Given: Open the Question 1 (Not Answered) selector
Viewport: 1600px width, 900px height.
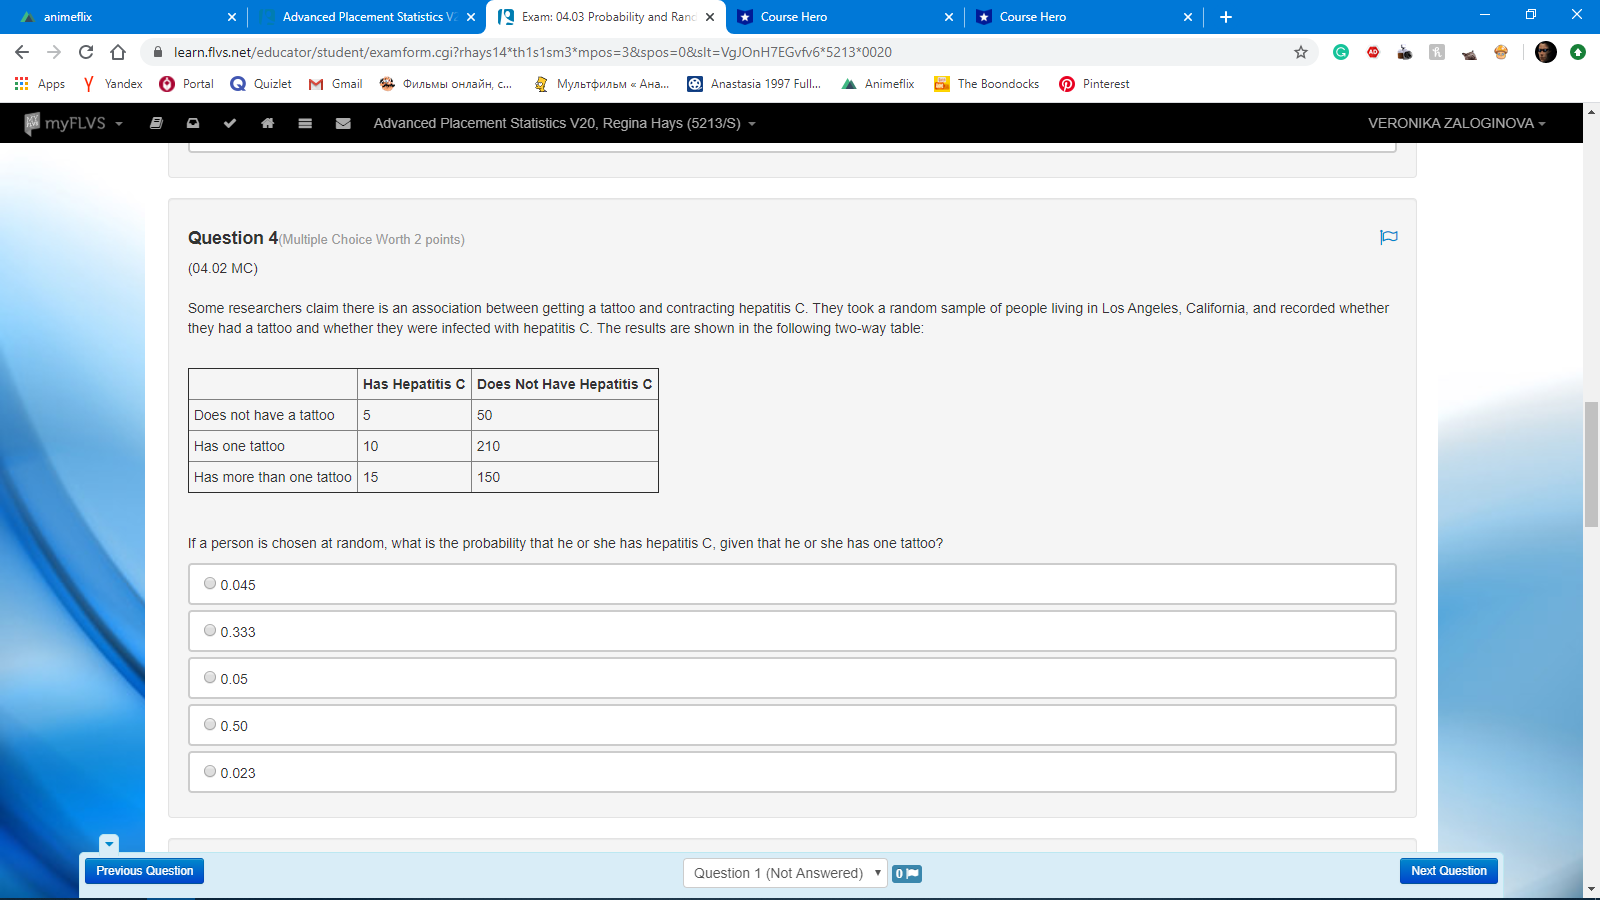Looking at the screenshot, I should coord(785,873).
